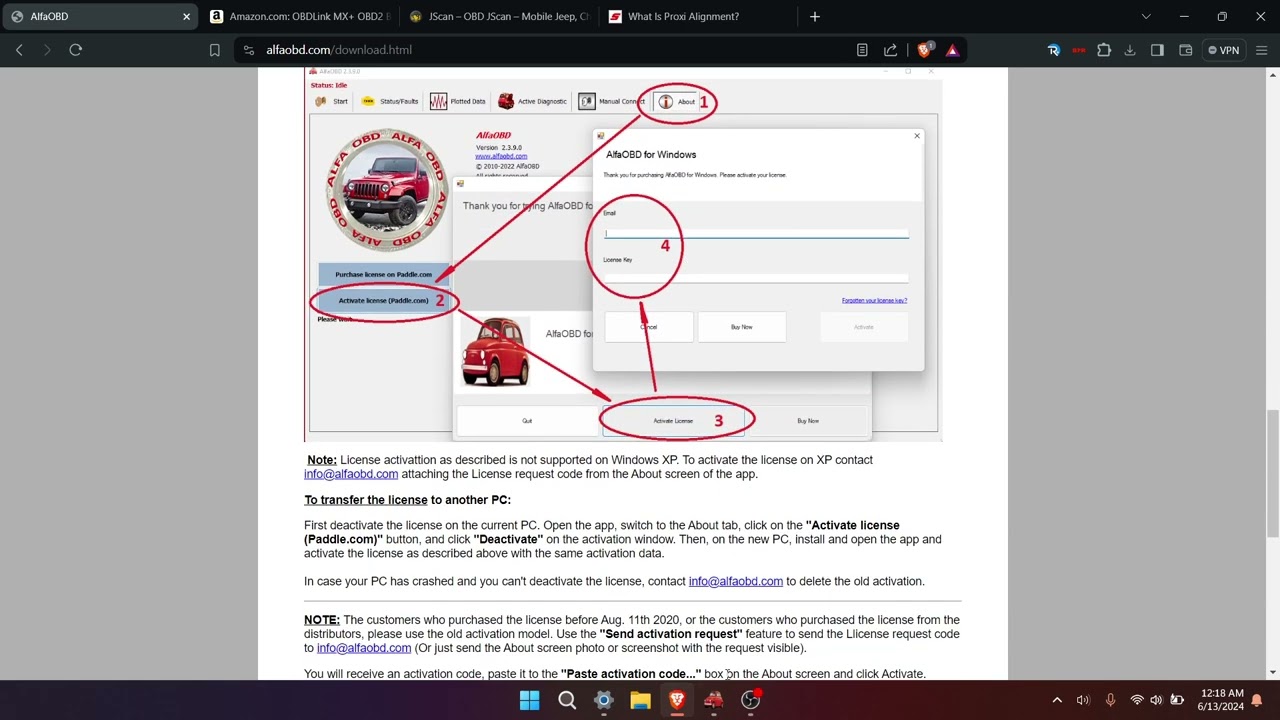Click info@alfaobd.com link about crashed PC
1280x720 pixels.
735,581
